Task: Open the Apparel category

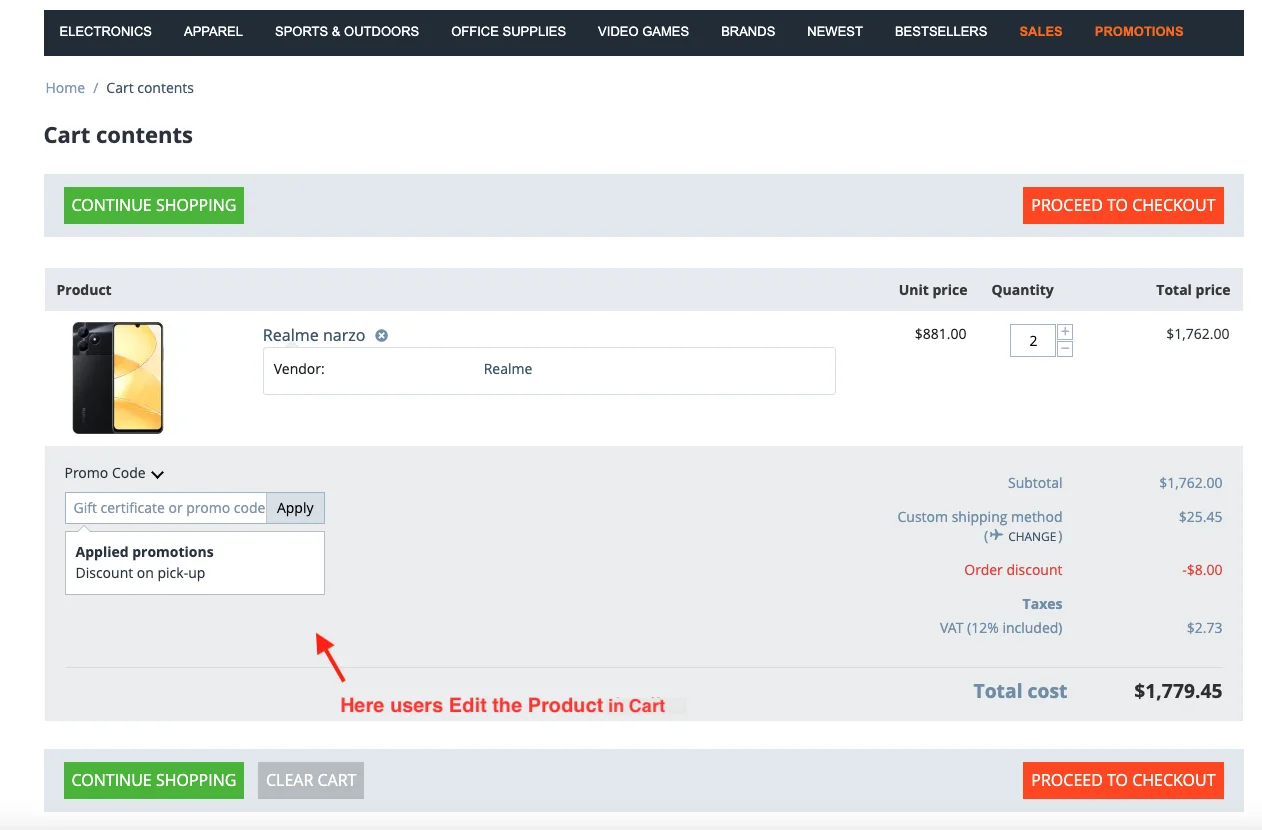Action: [x=213, y=31]
